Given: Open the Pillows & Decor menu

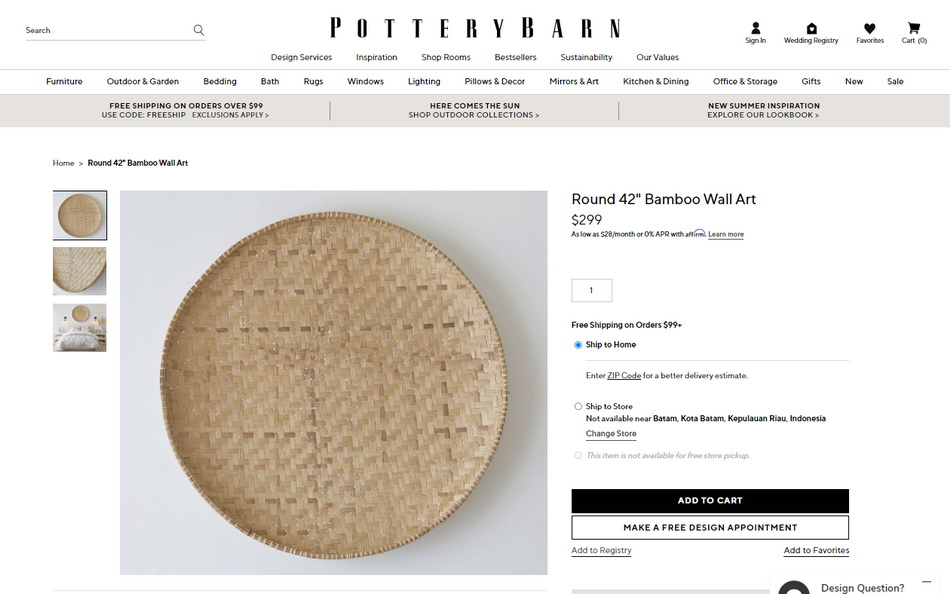Looking at the screenshot, I should tap(494, 82).
